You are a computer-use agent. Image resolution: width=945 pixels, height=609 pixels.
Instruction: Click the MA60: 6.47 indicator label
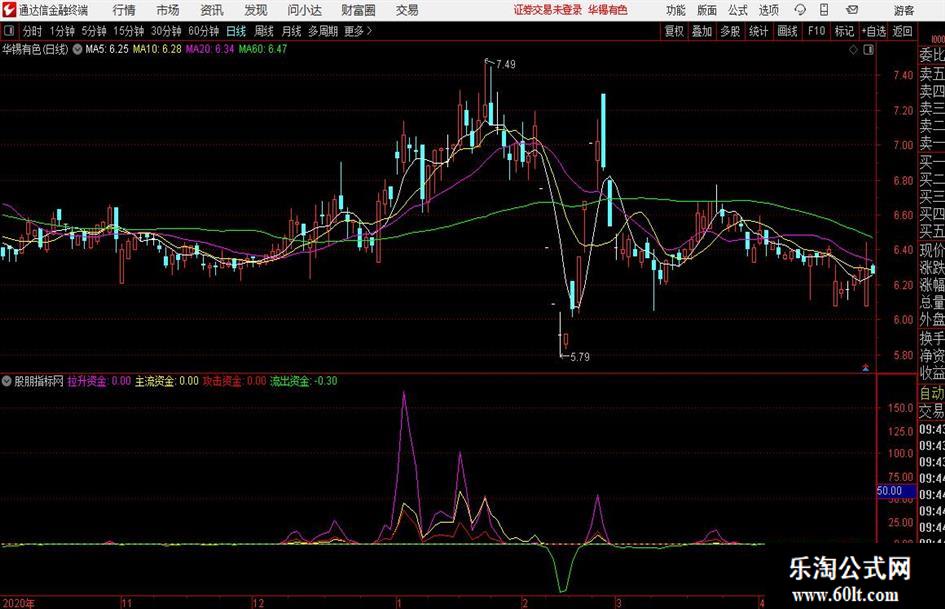click(263, 49)
